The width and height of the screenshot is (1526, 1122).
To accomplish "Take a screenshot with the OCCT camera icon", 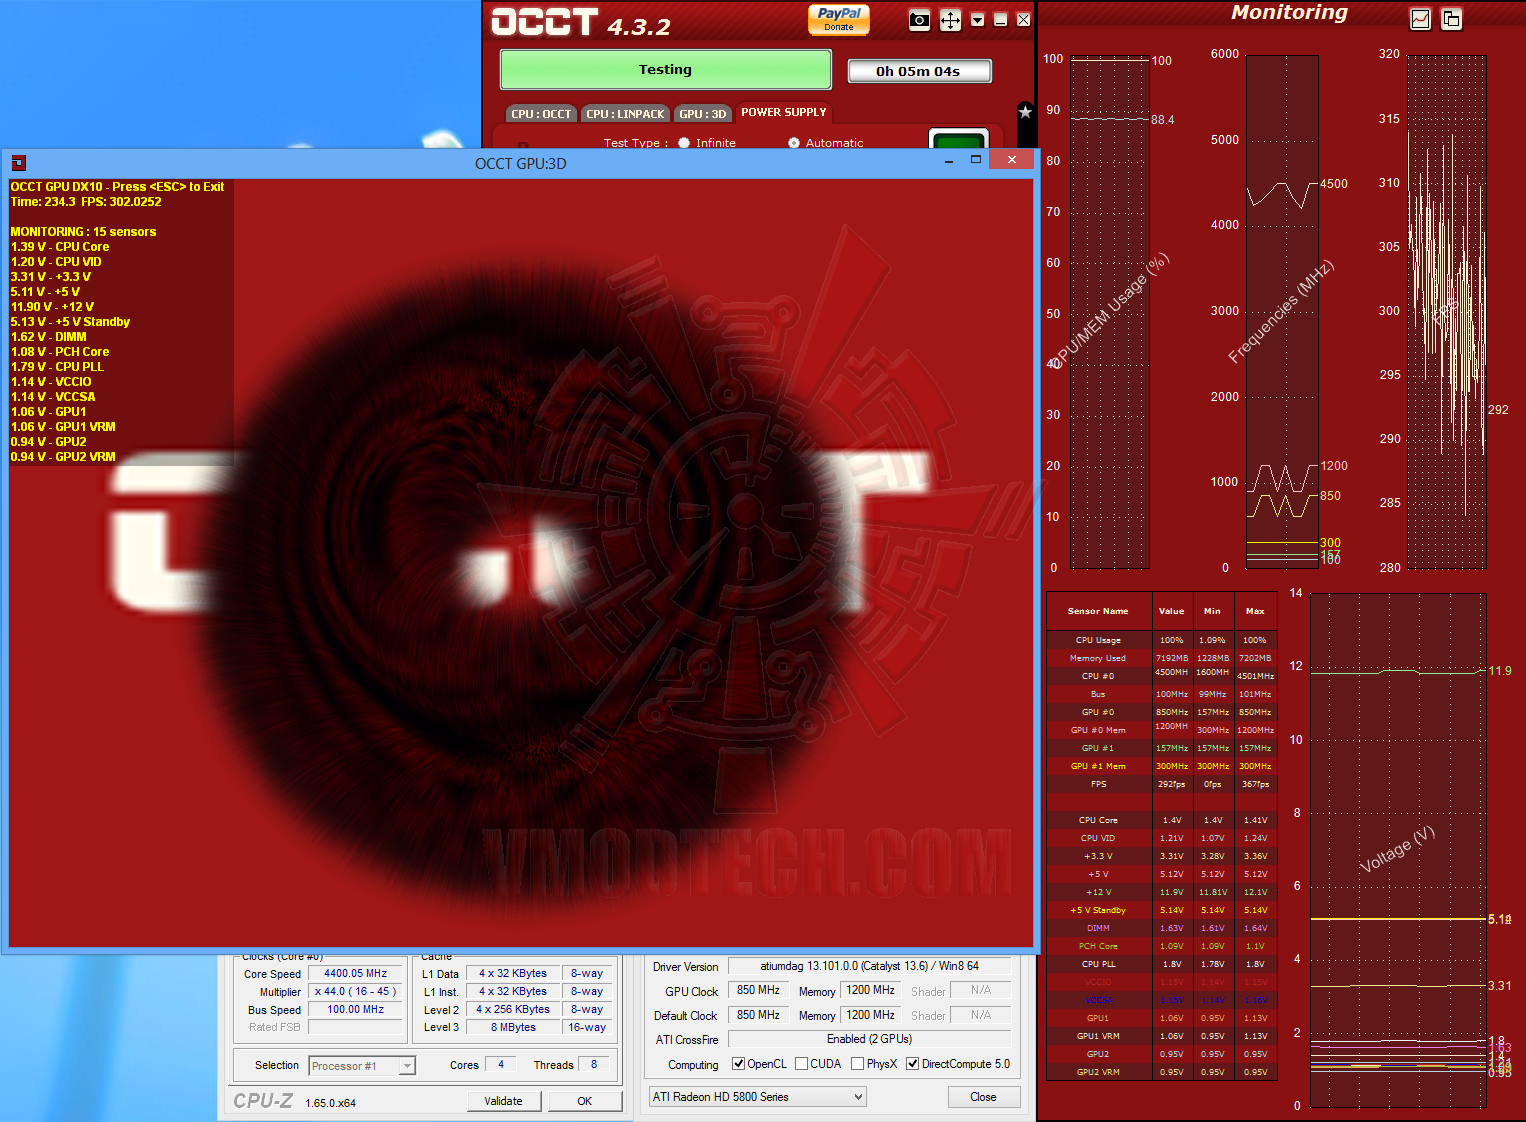I will tap(920, 20).
